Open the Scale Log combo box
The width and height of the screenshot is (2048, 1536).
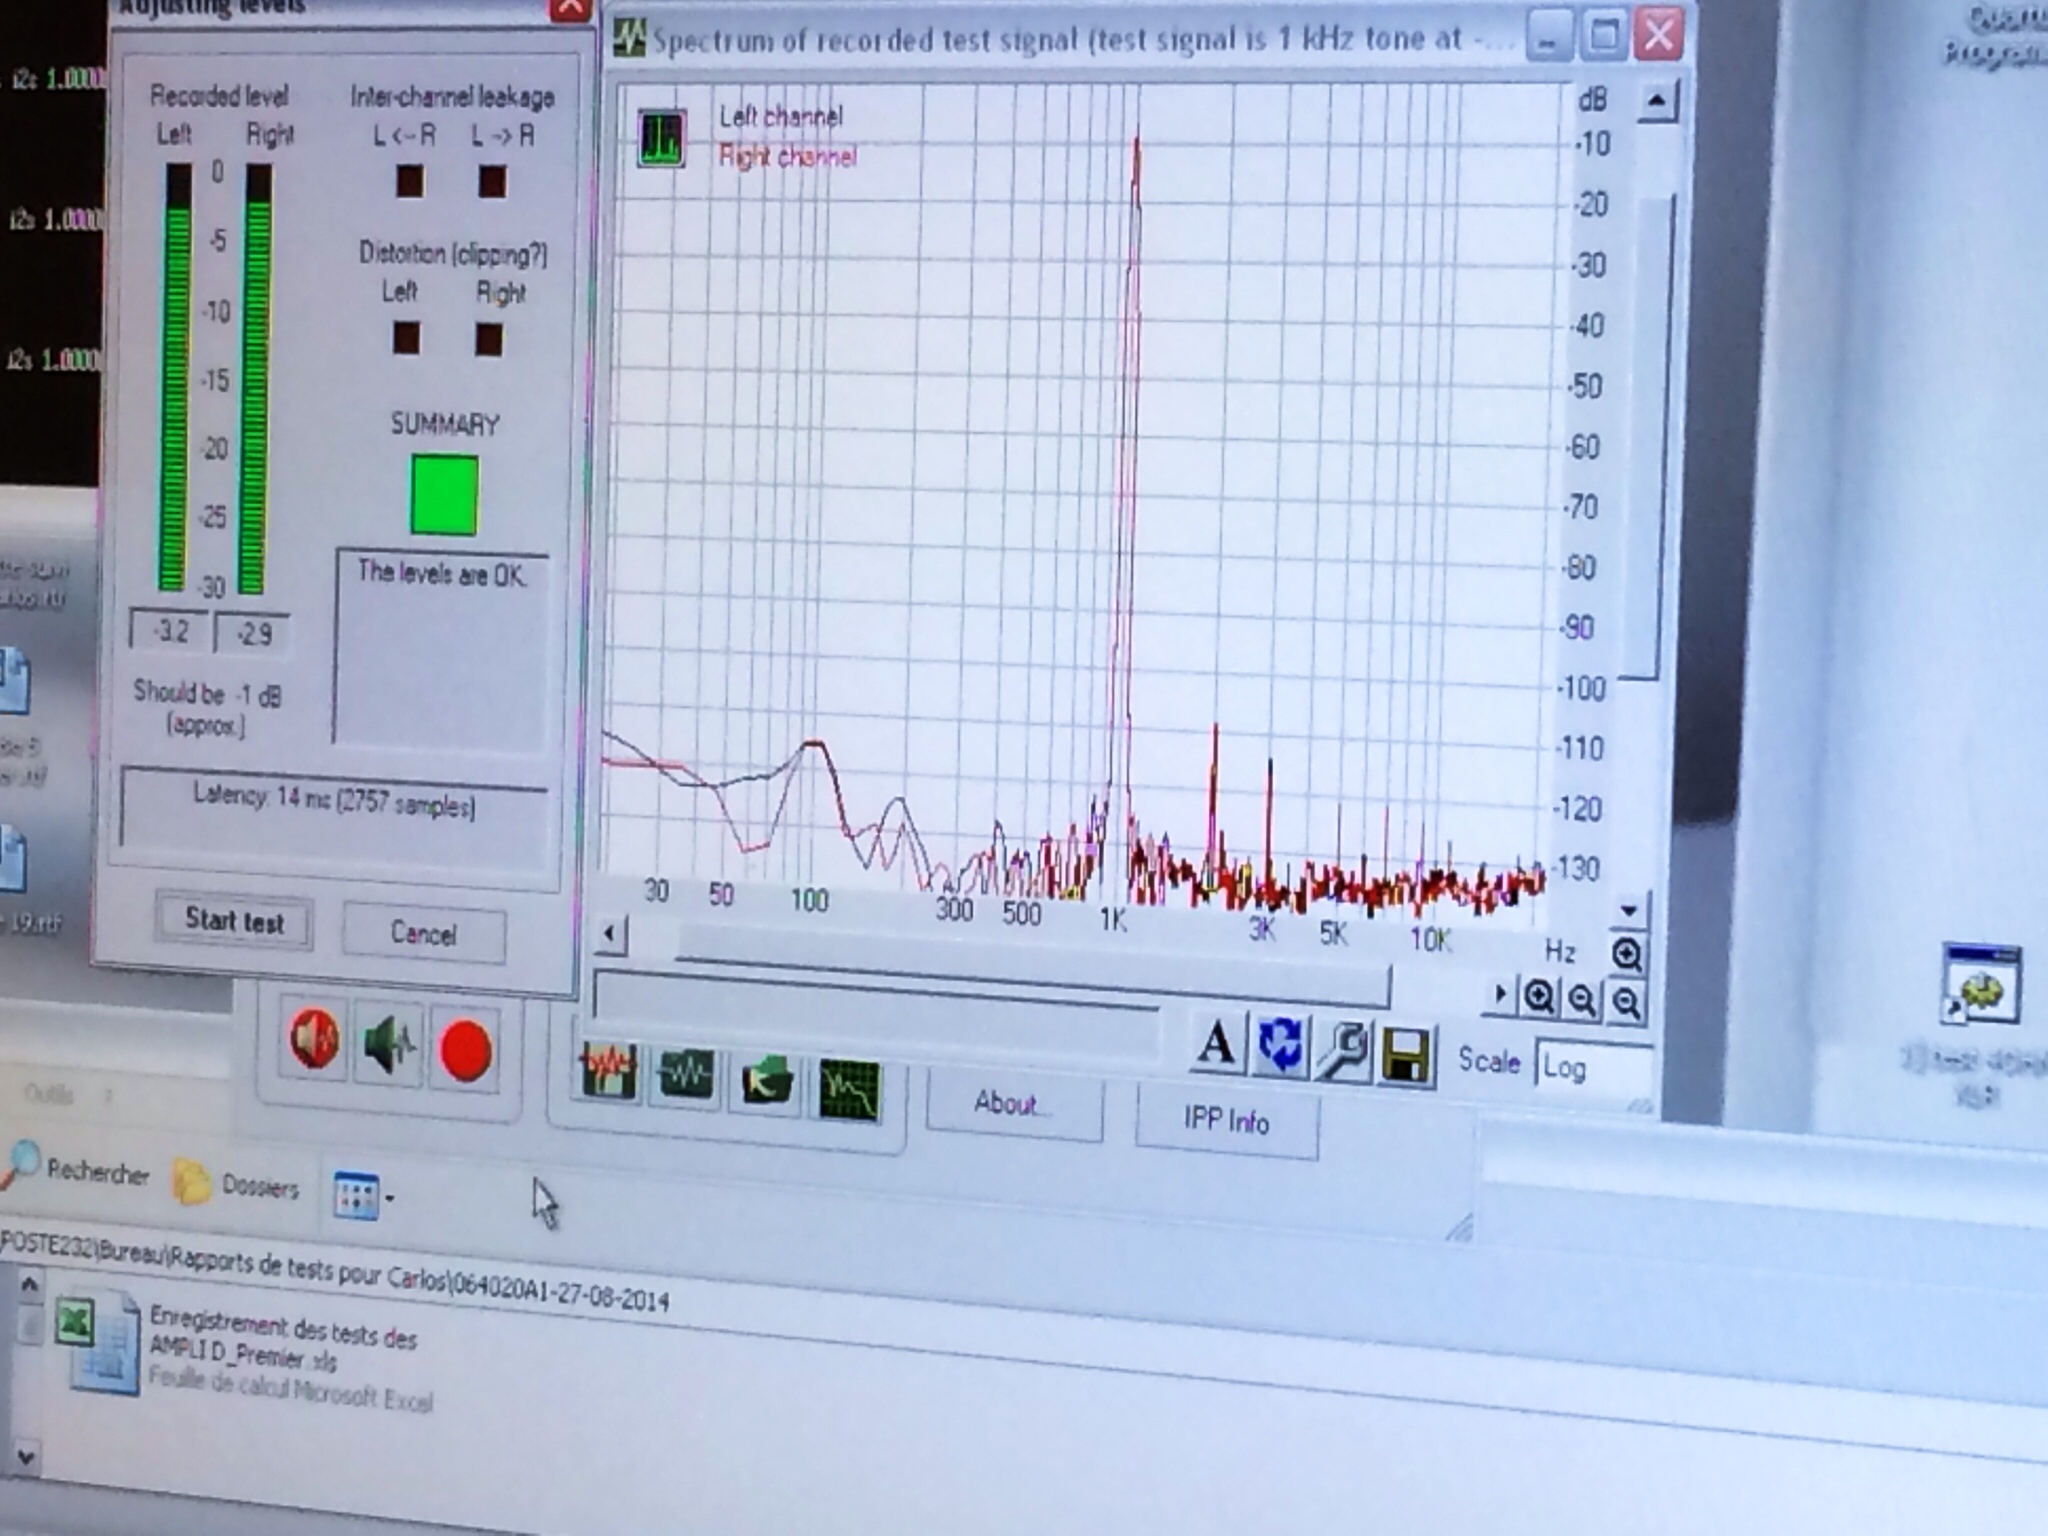pyautogui.click(x=1590, y=1069)
